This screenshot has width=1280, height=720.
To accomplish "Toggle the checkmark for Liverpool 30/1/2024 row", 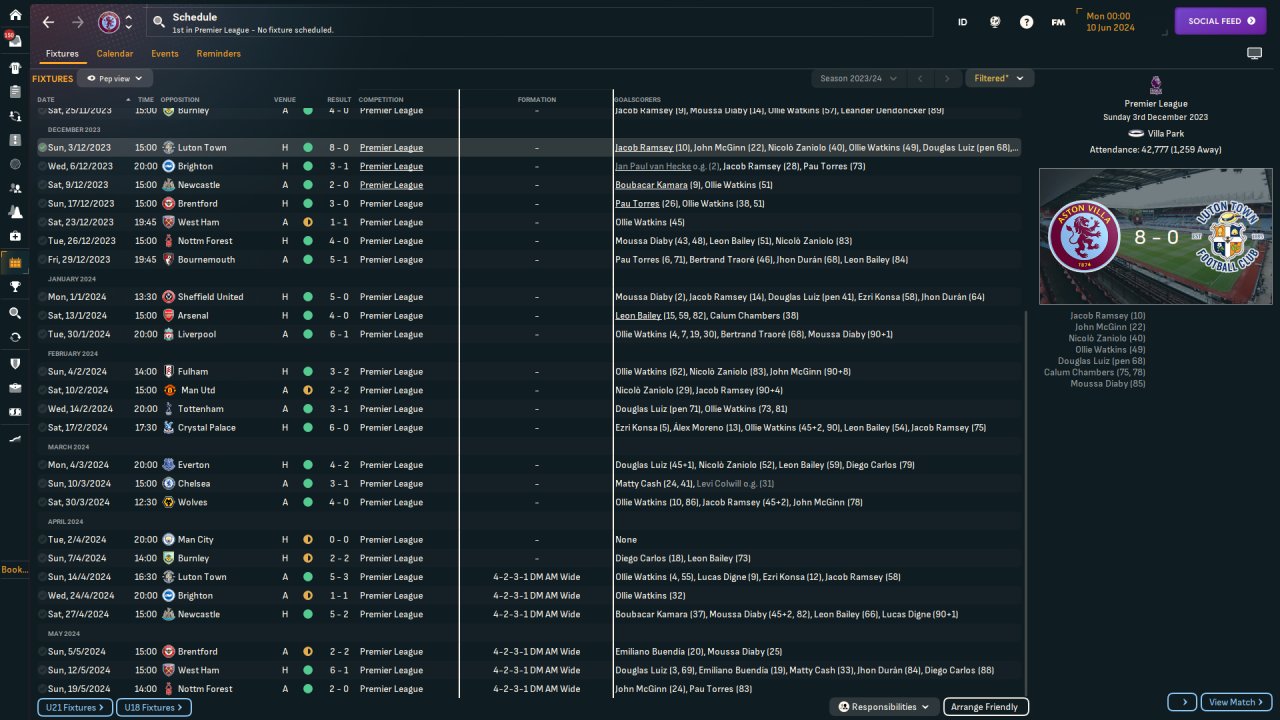I will (42, 334).
